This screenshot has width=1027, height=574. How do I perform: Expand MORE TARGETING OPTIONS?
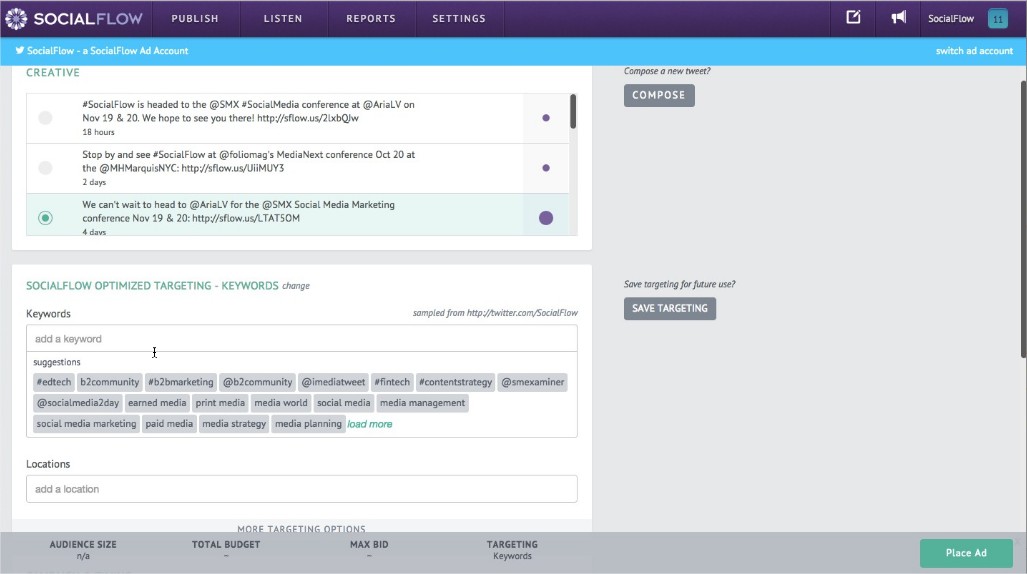[x=301, y=528]
